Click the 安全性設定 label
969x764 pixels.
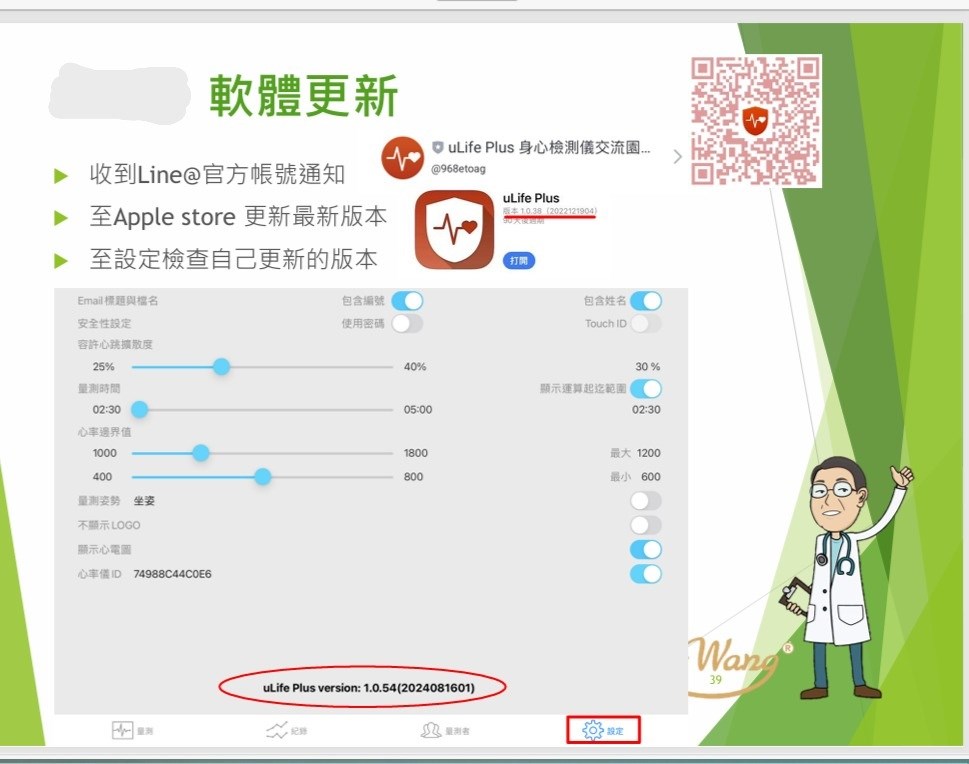point(104,323)
